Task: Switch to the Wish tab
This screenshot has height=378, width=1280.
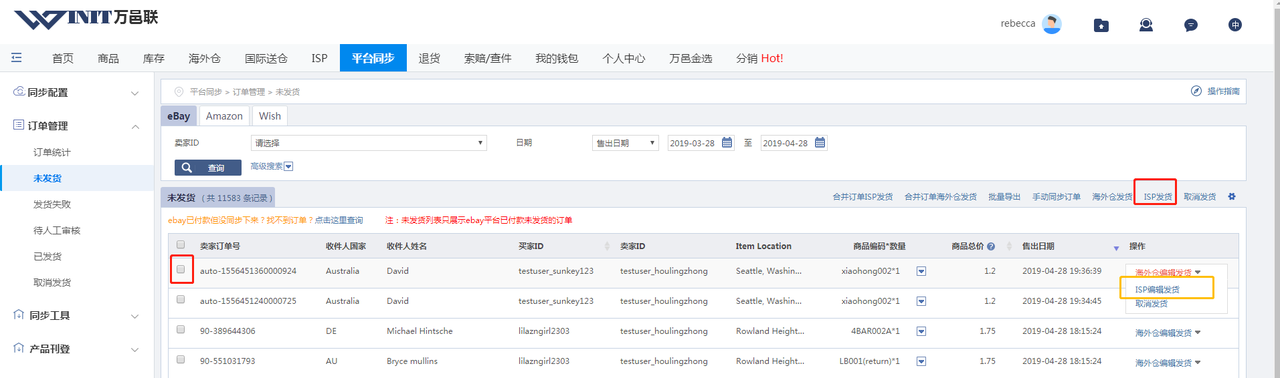Action: click(270, 116)
